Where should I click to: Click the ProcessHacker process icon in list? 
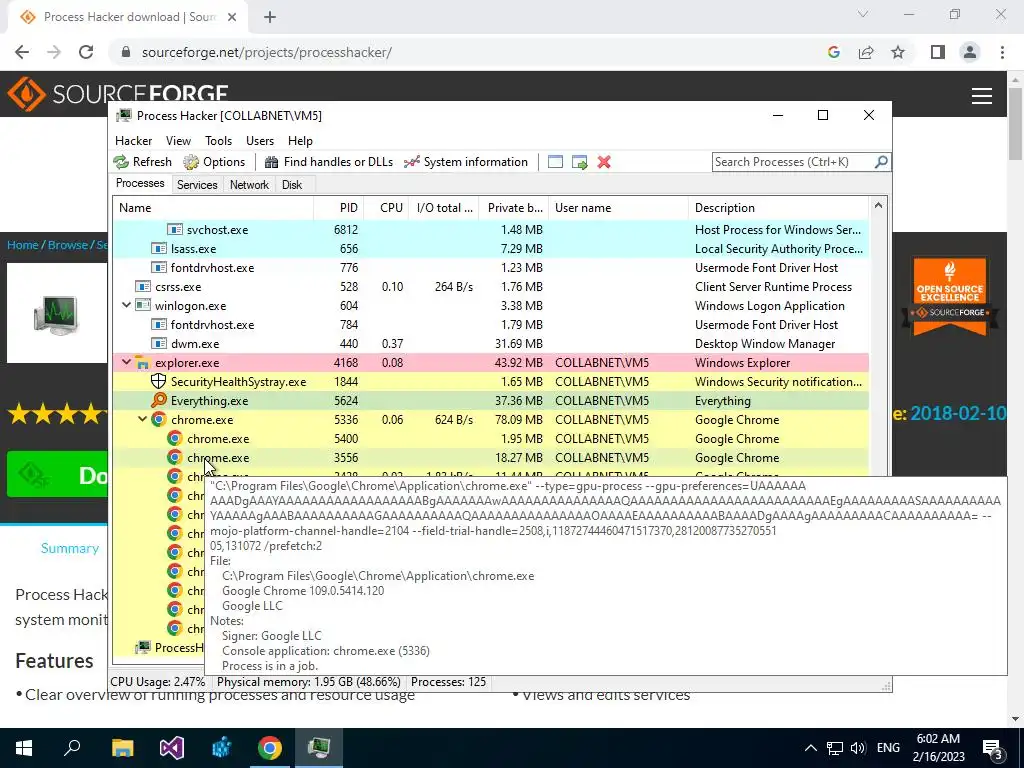click(143, 647)
